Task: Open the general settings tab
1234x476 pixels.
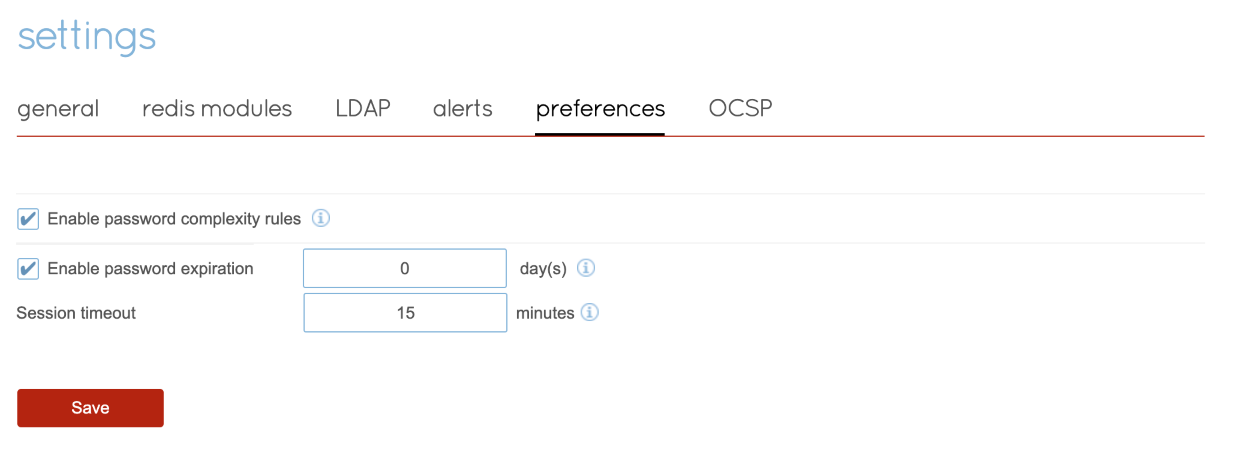Action: click(58, 109)
